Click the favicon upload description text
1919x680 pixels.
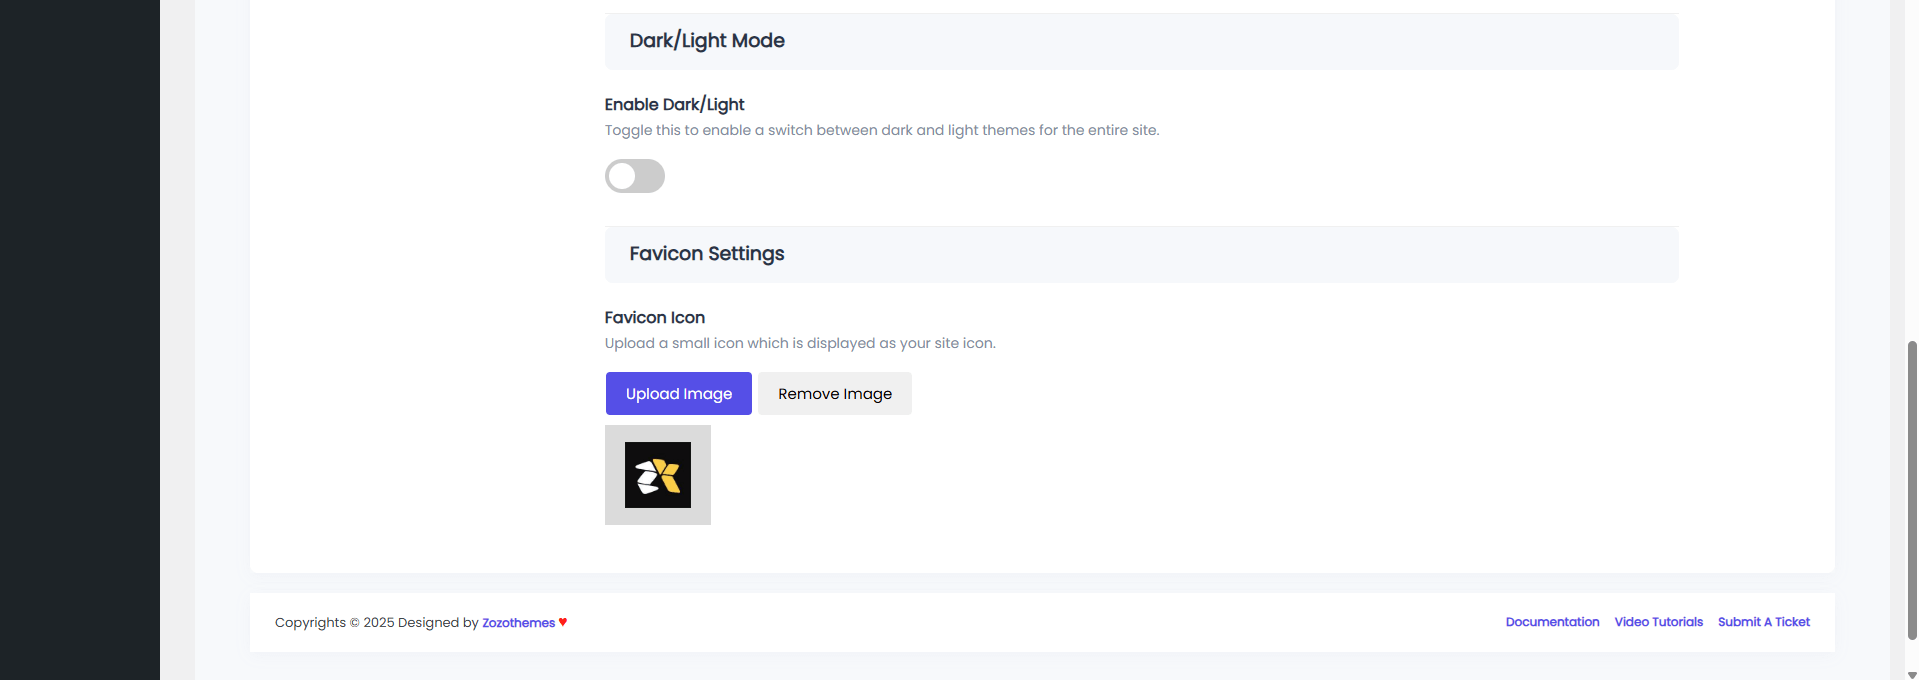[x=799, y=344]
